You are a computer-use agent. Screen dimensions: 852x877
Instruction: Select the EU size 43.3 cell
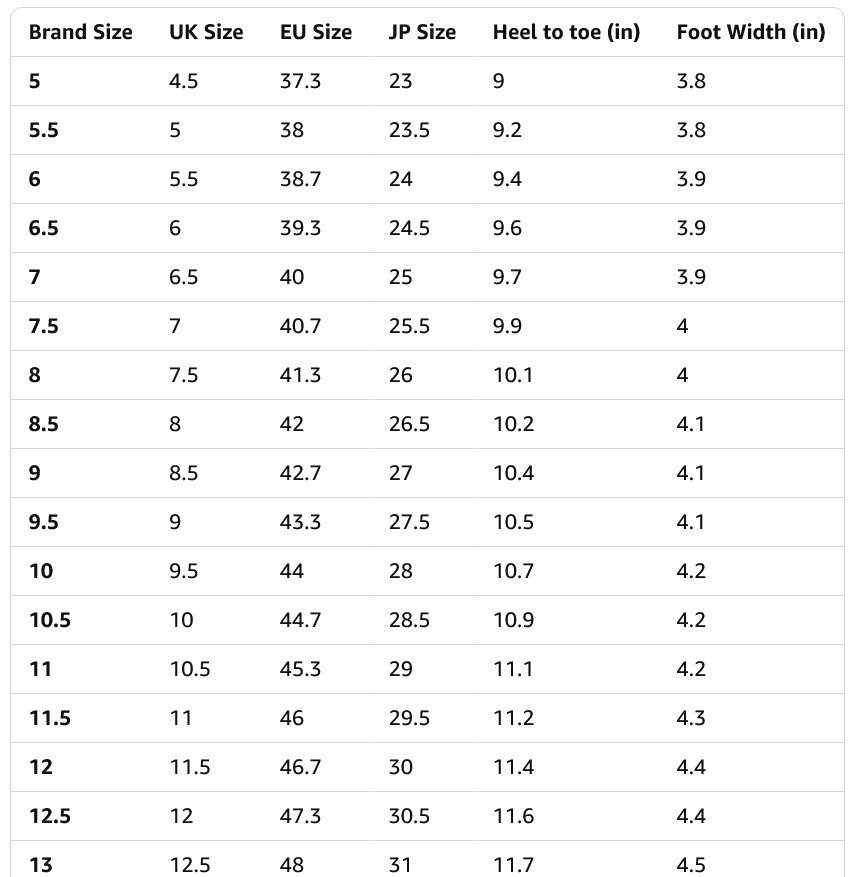(300, 522)
